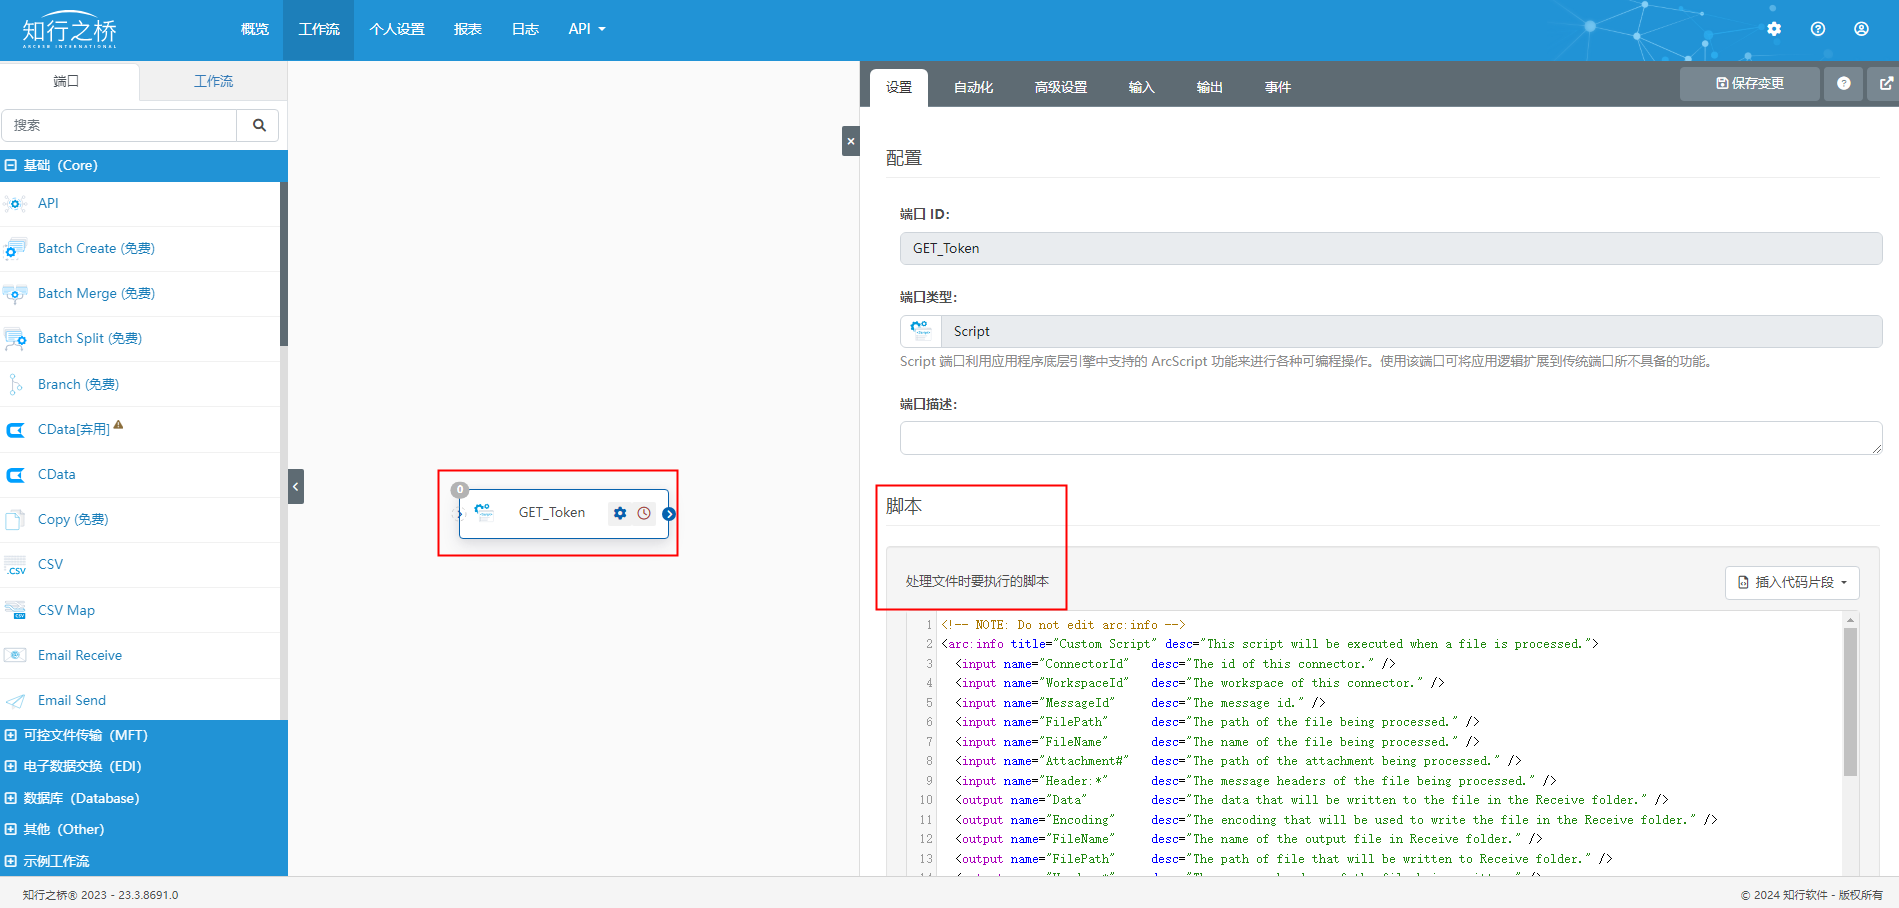Click the pop-out external window icon
Viewport: 1899px width, 908px height.
tap(1885, 84)
